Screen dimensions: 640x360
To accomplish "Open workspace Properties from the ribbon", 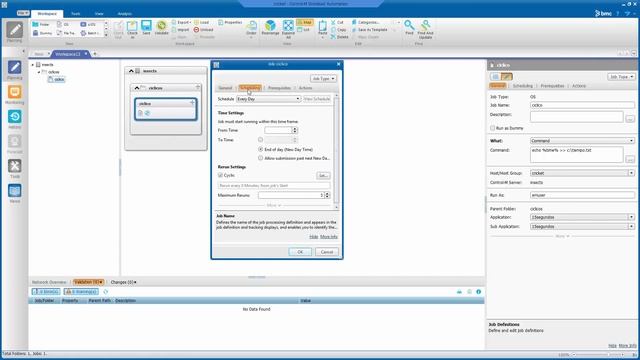I will pos(230,22).
